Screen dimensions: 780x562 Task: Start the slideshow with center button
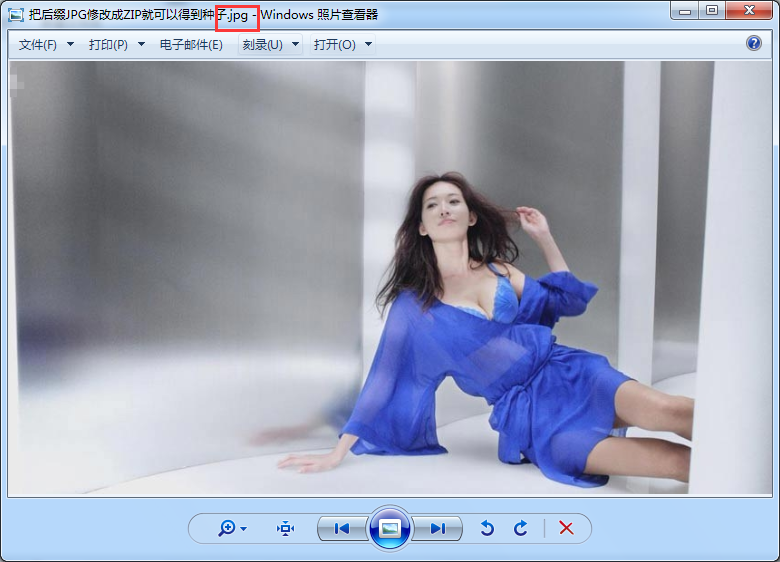coord(390,528)
